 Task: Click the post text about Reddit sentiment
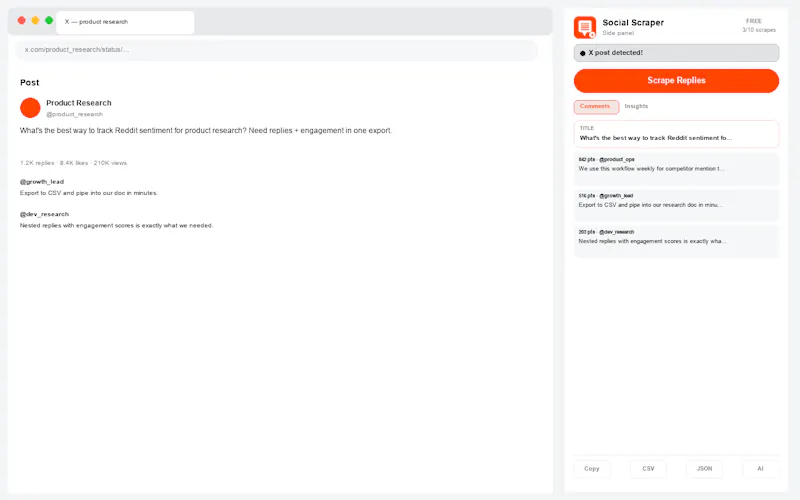(x=206, y=131)
